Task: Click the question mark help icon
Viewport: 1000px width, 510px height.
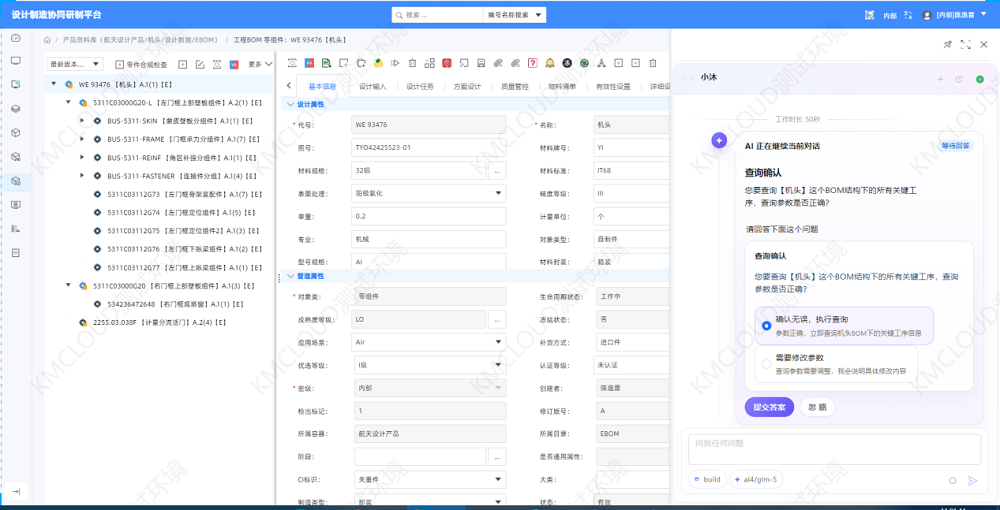Action: point(533,63)
